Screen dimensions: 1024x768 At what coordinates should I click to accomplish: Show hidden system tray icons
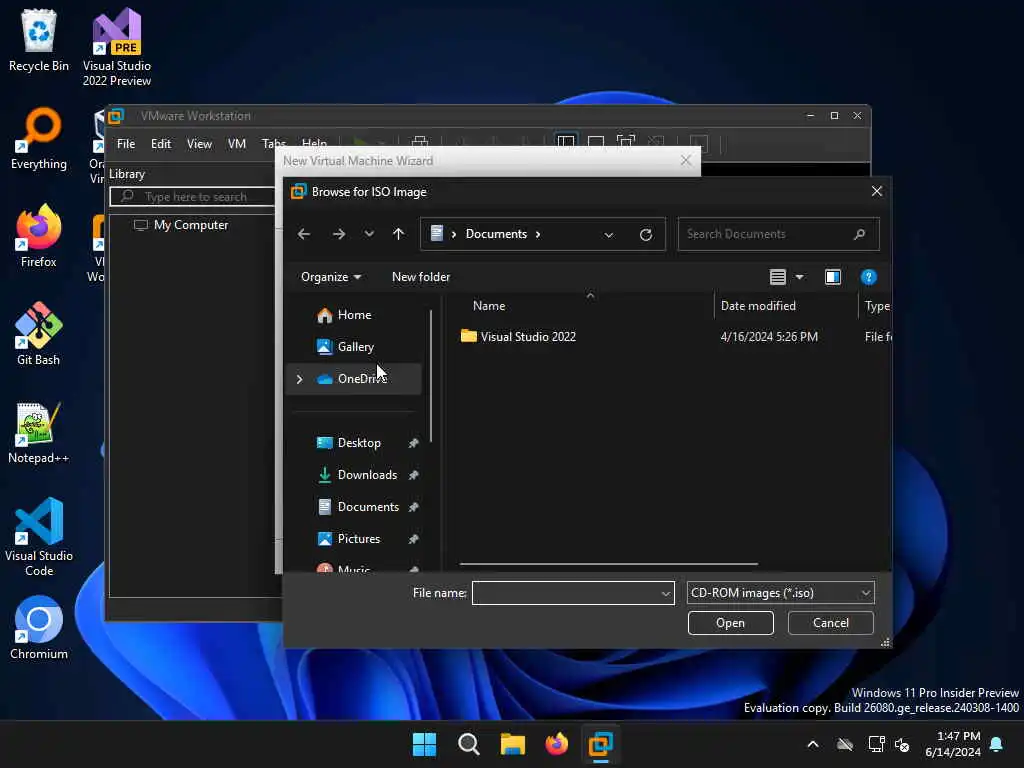(x=813, y=744)
